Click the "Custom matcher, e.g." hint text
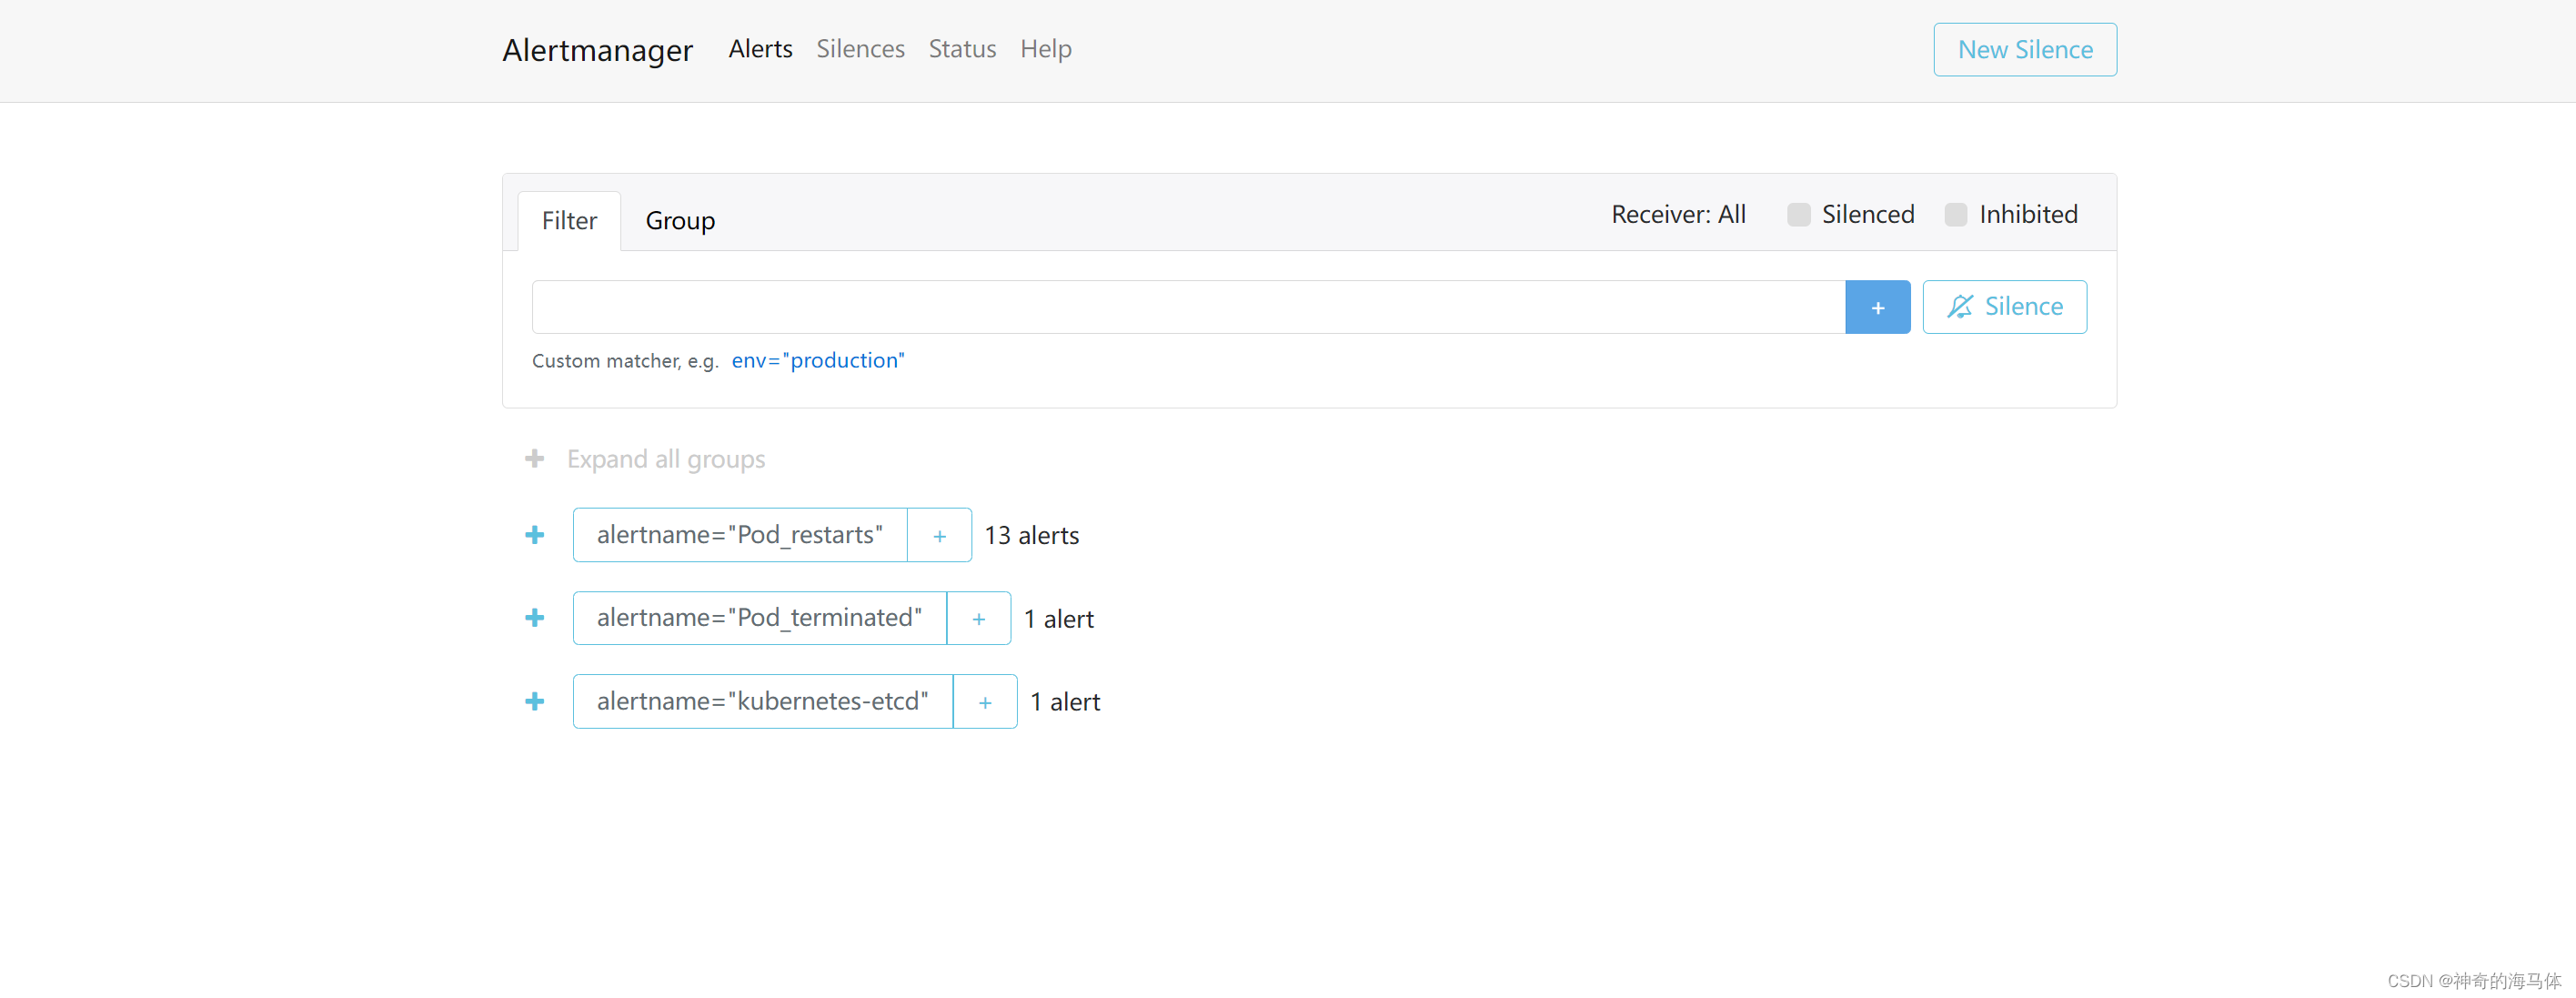The width and height of the screenshot is (2576, 998). (x=625, y=361)
